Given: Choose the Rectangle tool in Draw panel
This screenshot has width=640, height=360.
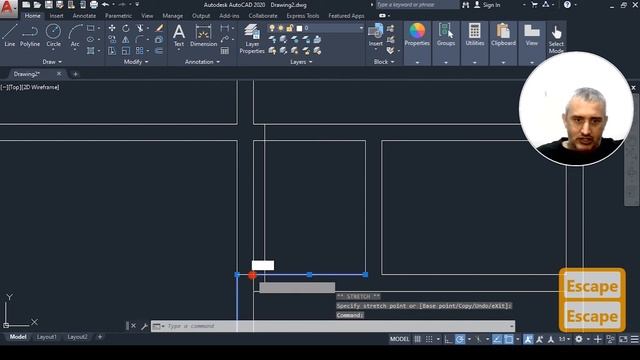Looking at the screenshot, I should [x=91, y=28].
